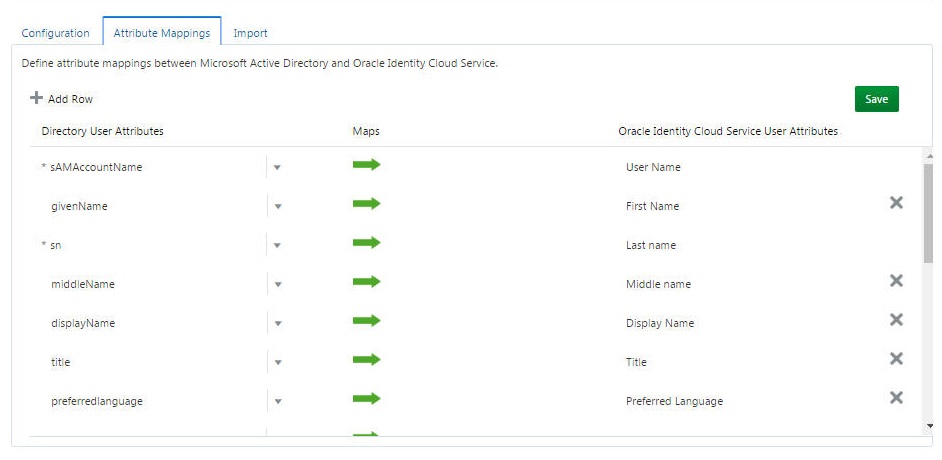Expand the givenName attribute dropdown
Viewport: 942px width, 460px height.
(277, 207)
